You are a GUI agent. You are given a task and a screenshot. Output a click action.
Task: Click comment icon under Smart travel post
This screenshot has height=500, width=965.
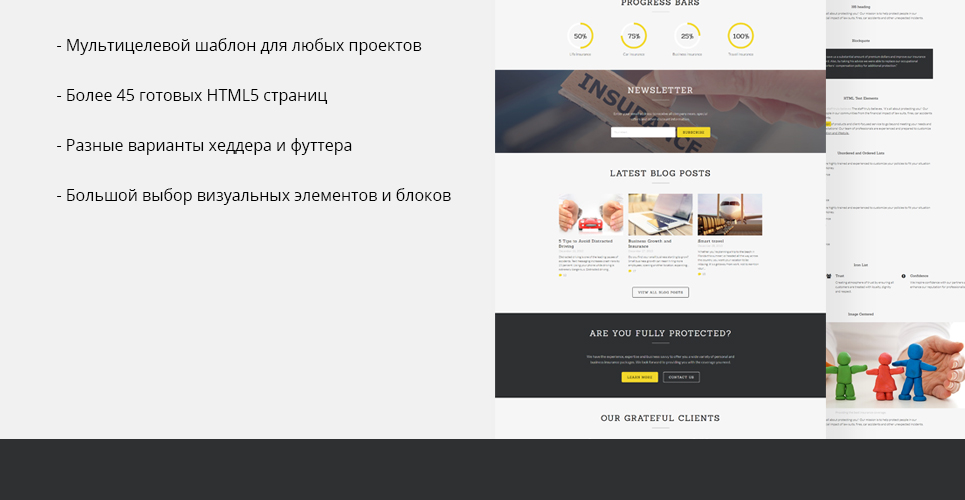699,274
